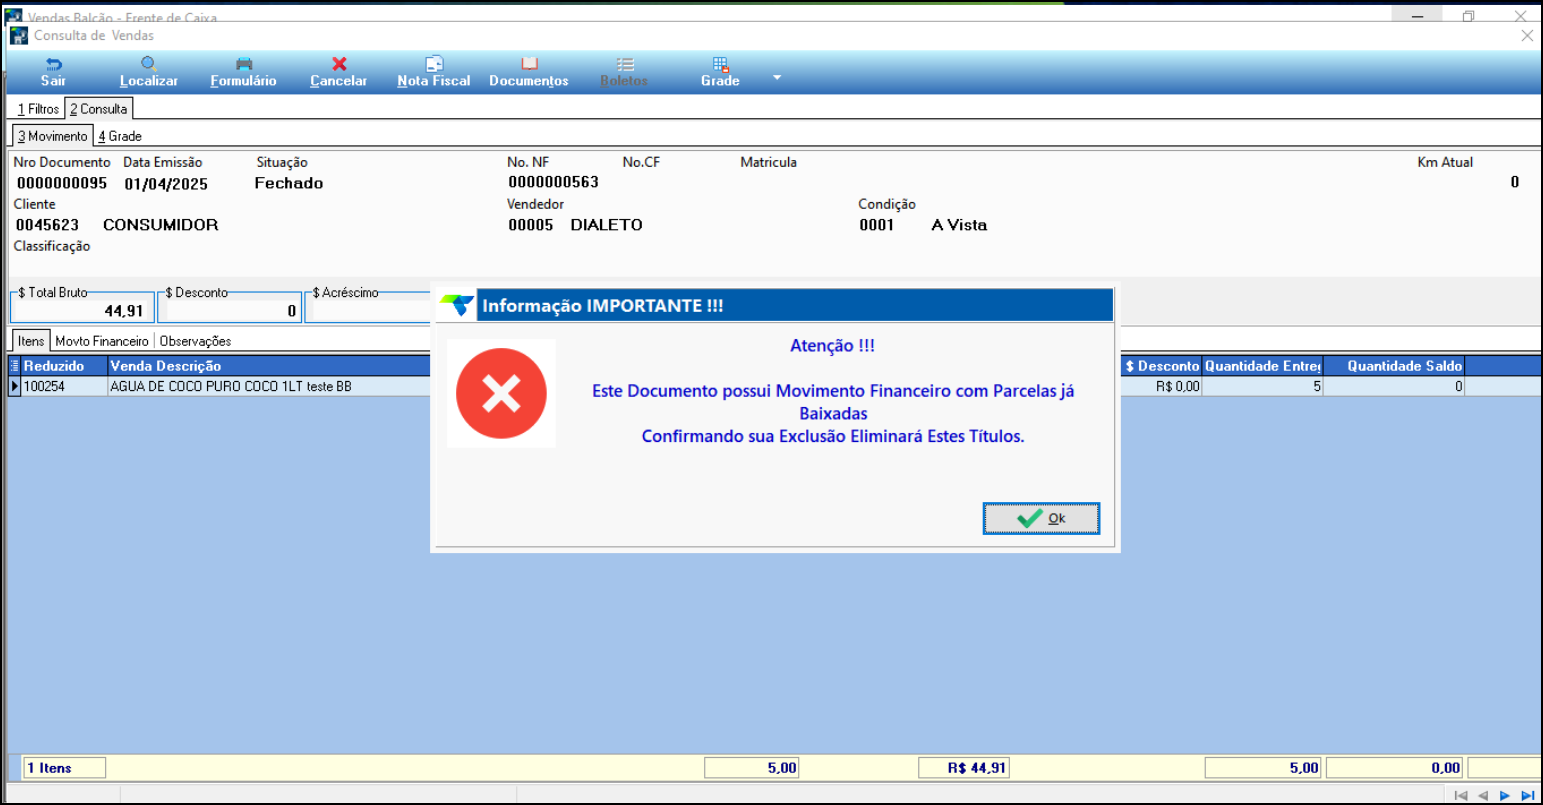Click the Formulário printer icon
1543x805 pixels.
(244, 64)
